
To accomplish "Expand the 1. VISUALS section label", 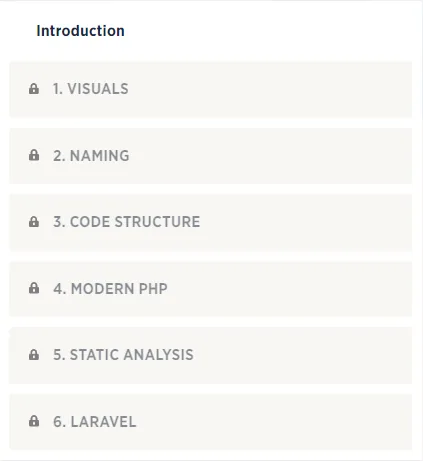I will click(x=91, y=89).
